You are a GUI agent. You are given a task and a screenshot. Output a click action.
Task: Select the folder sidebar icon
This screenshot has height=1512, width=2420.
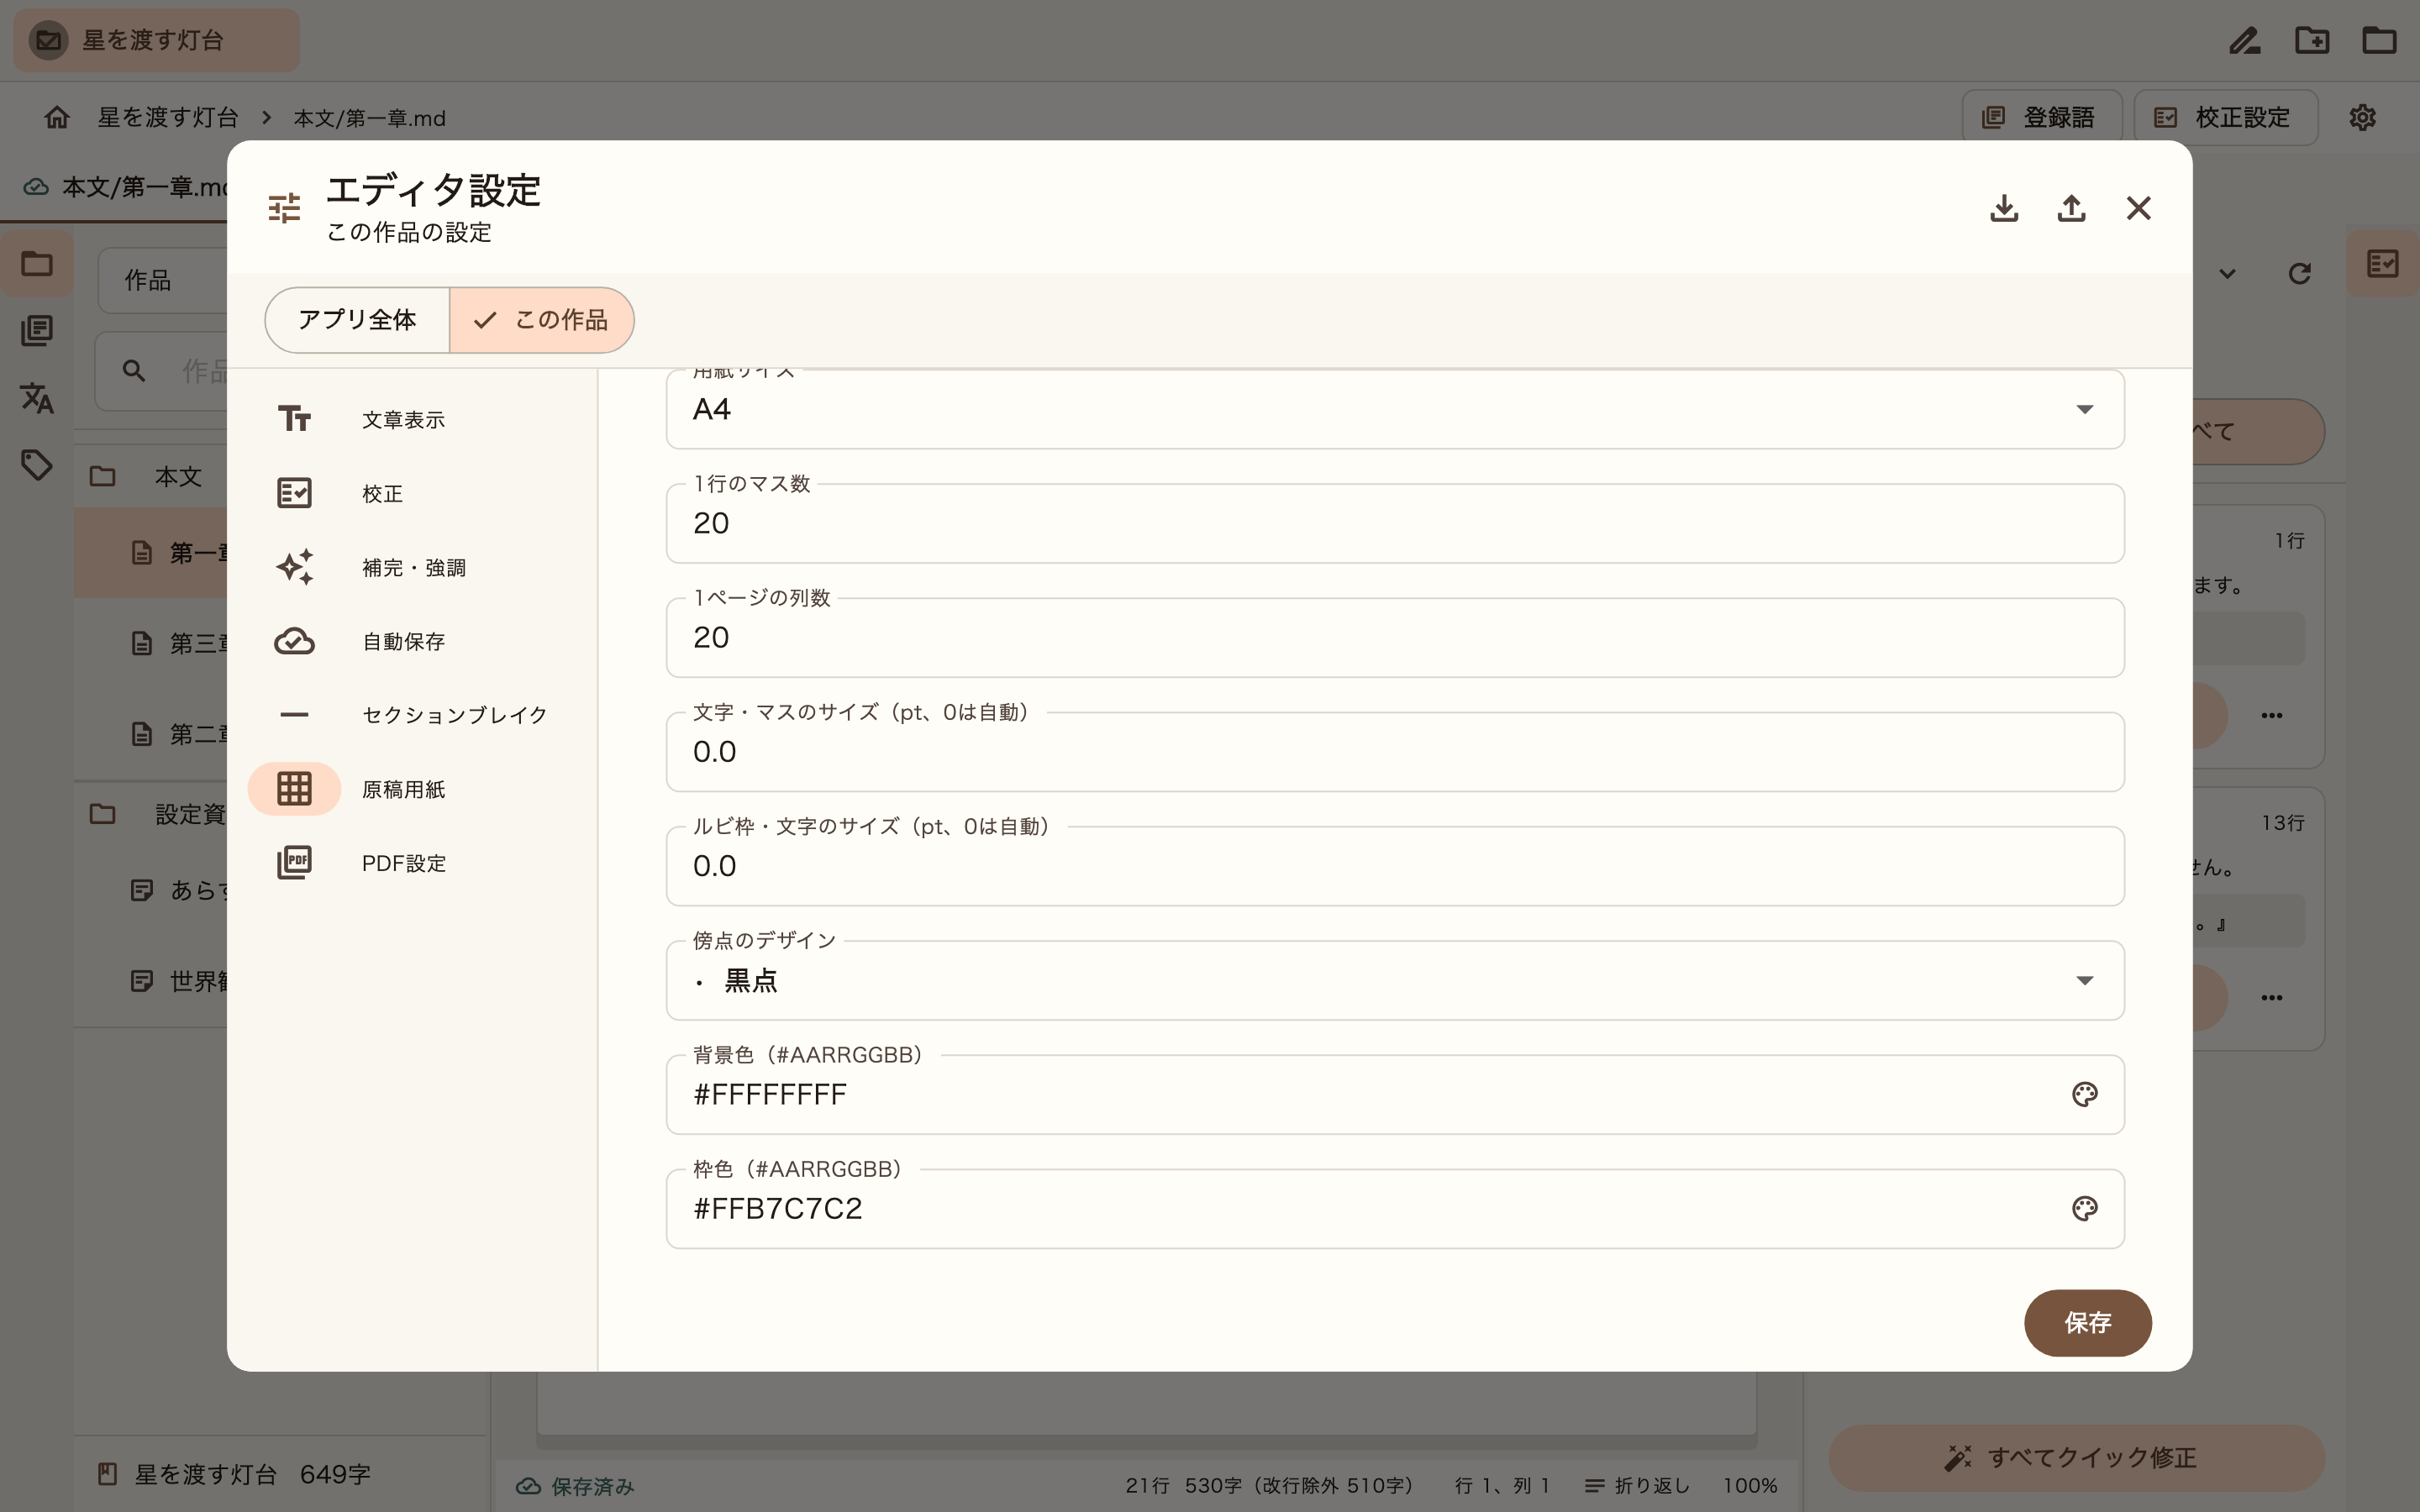coord(37,264)
